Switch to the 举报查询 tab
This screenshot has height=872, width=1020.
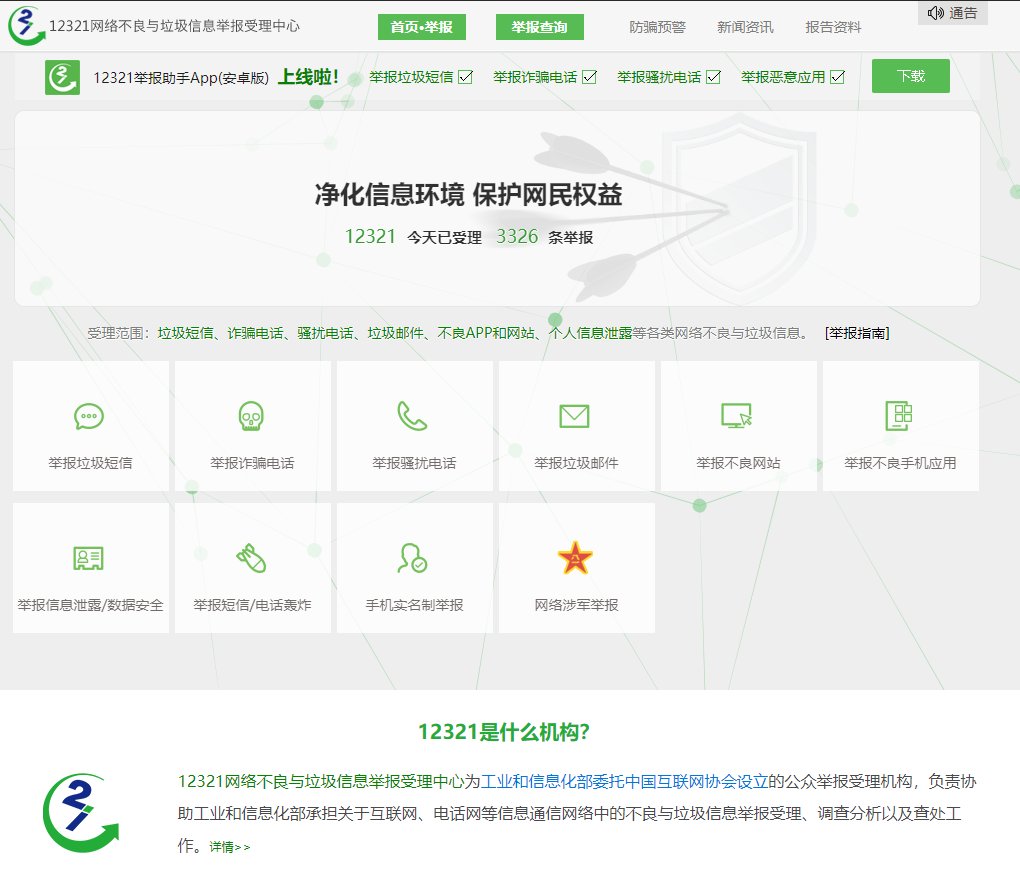click(541, 27)
